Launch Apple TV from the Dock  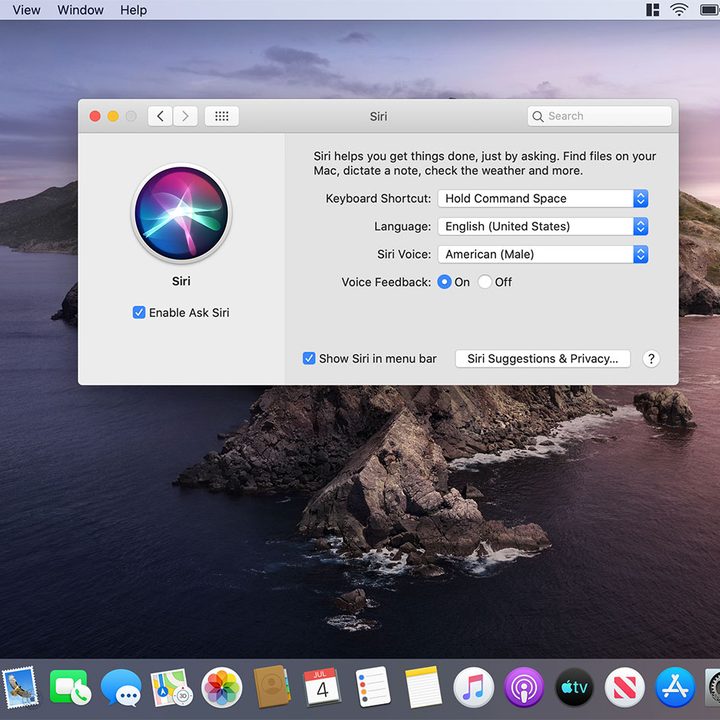[x=574, y=687]
